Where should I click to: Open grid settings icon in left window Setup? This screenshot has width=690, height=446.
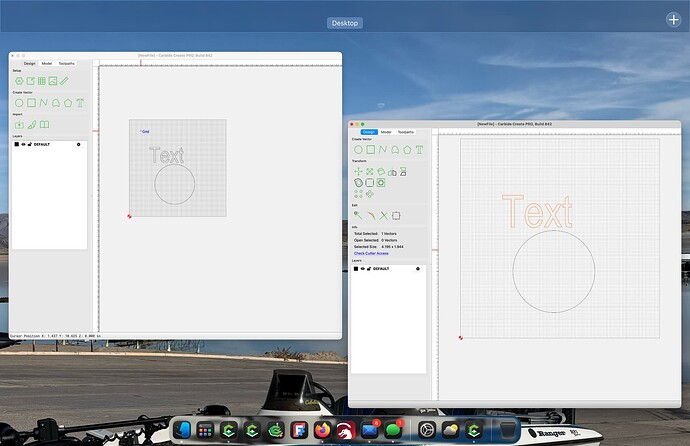click(x=42, y=81)
